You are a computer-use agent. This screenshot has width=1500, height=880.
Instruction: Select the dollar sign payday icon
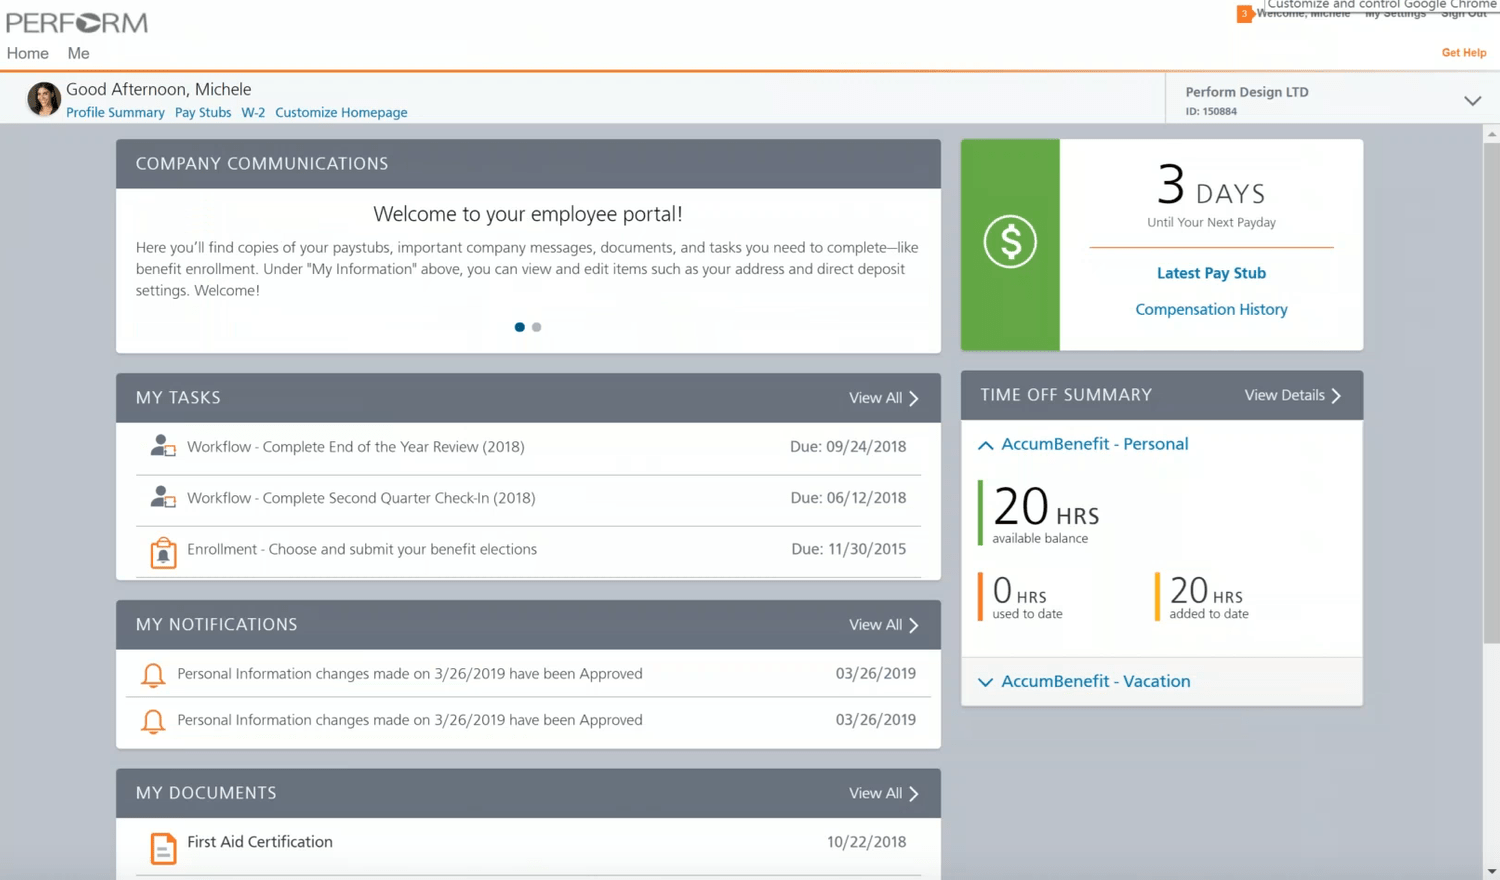coord(1010,242)
